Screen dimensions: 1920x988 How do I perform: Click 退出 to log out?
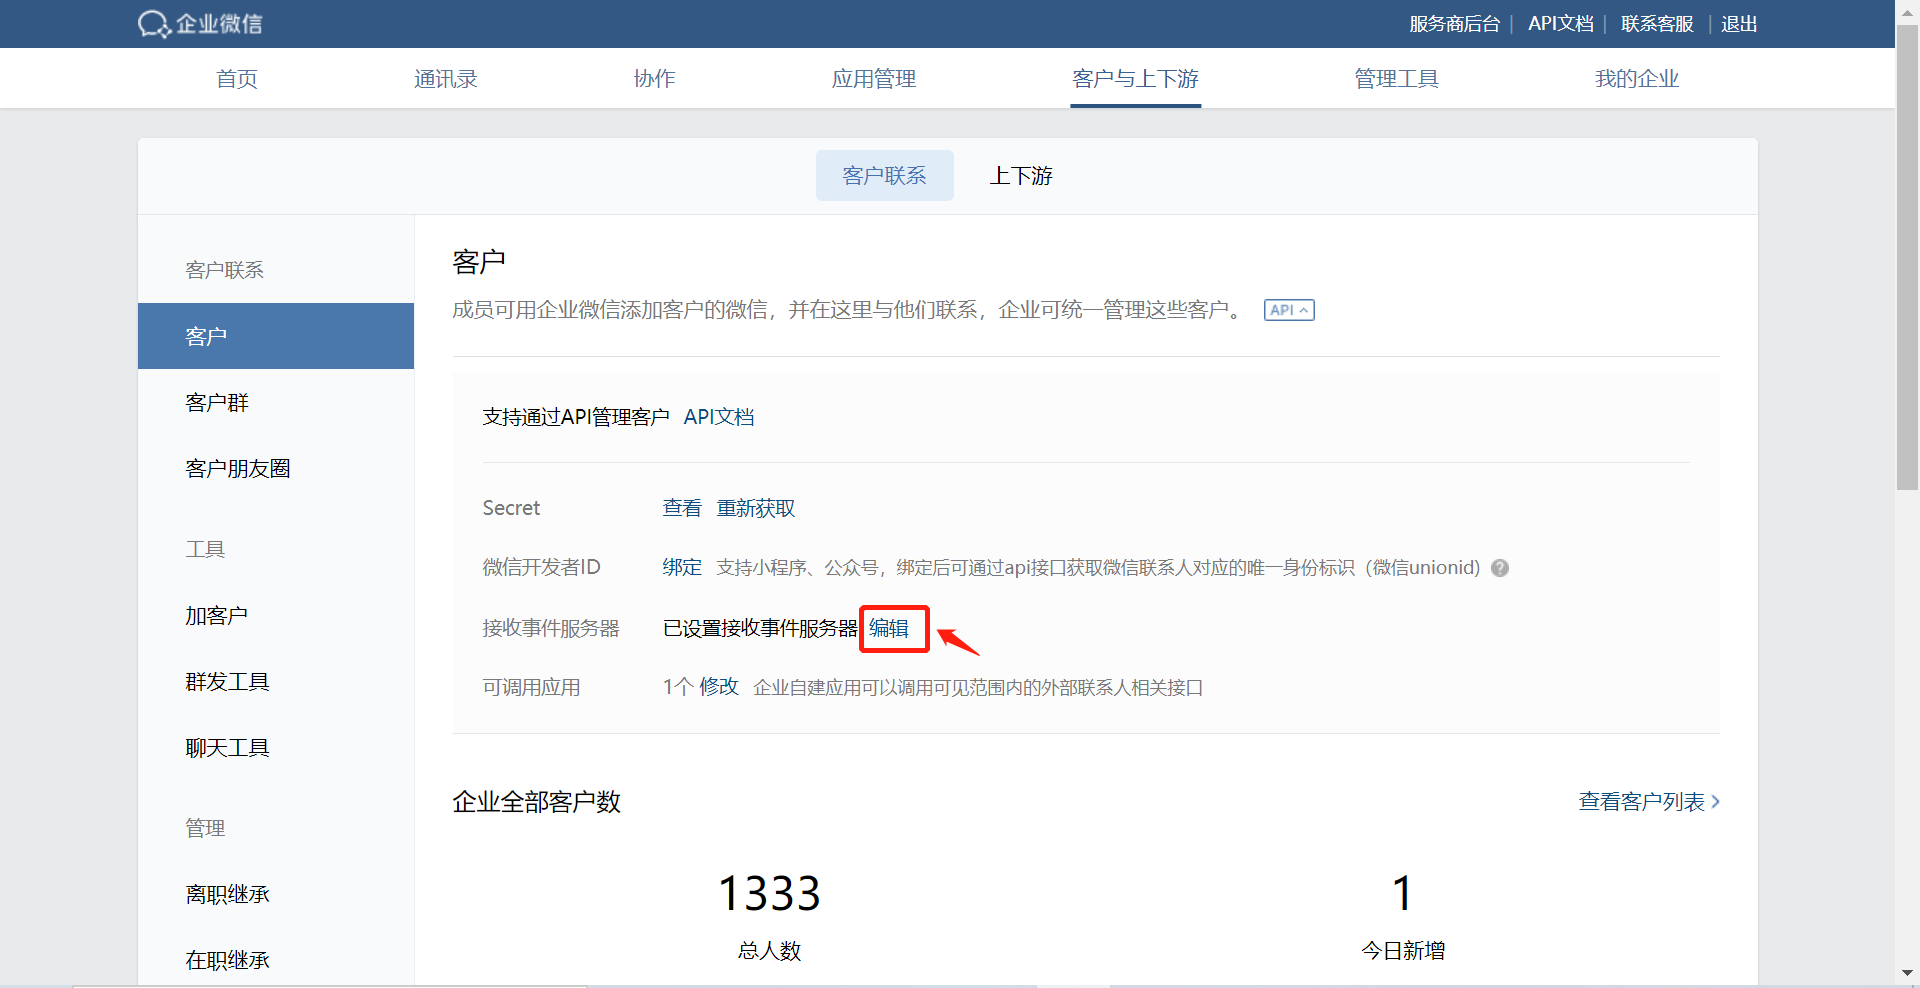pos(1739,24)
